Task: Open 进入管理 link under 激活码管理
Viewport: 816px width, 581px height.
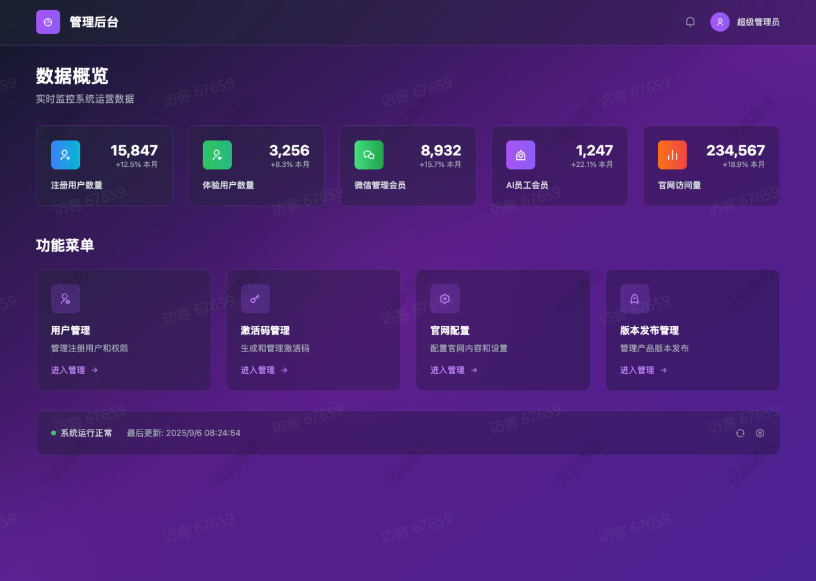Action: [264, 370]
